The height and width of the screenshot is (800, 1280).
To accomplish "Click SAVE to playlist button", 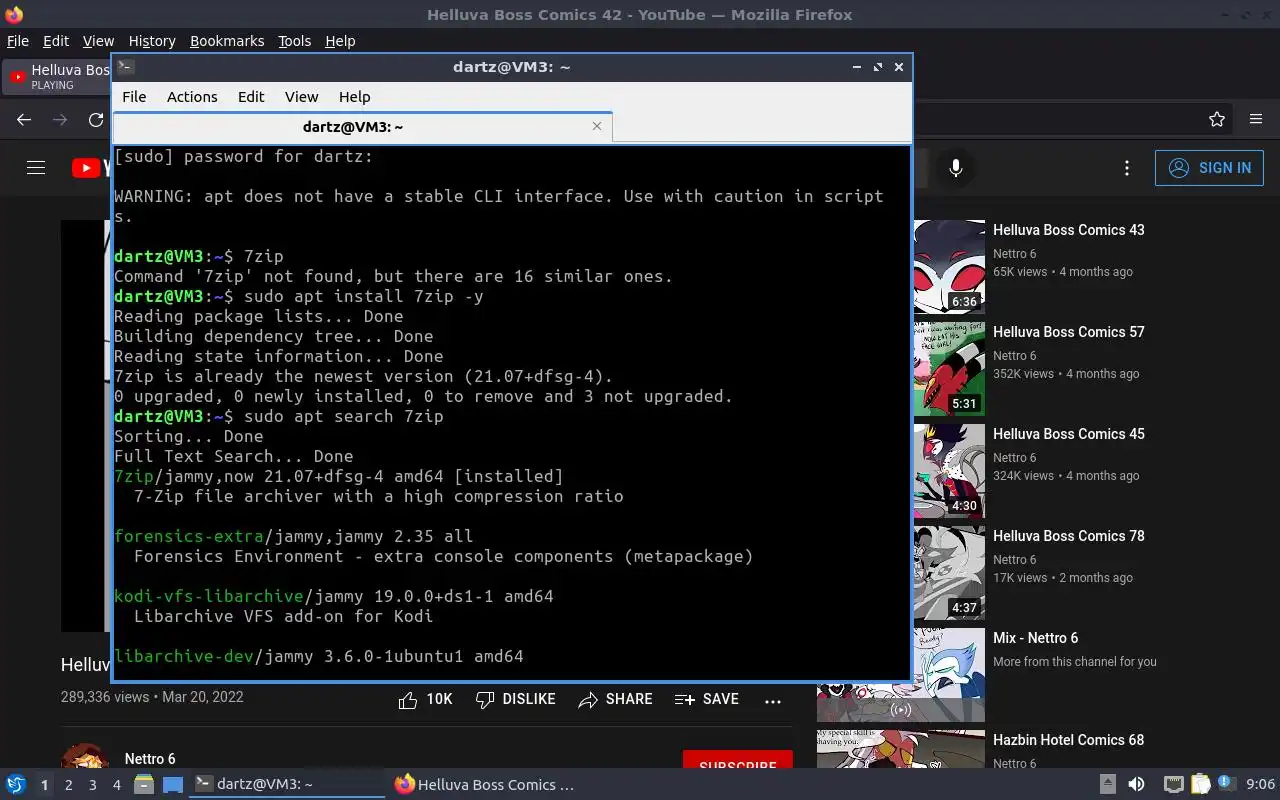I will [706, 700].
